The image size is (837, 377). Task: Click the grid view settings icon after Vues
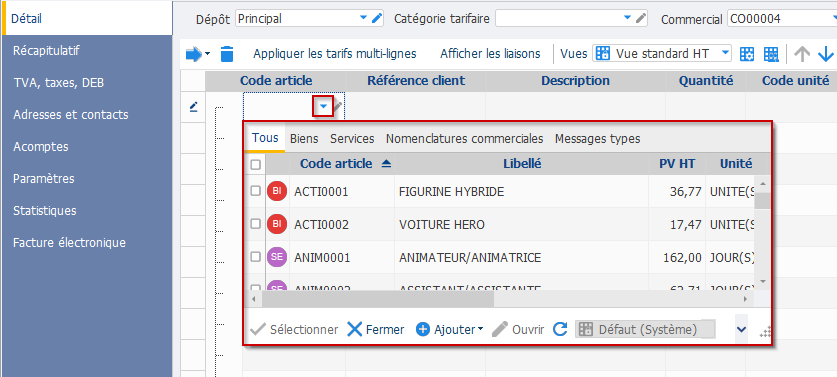pos(747,54)
